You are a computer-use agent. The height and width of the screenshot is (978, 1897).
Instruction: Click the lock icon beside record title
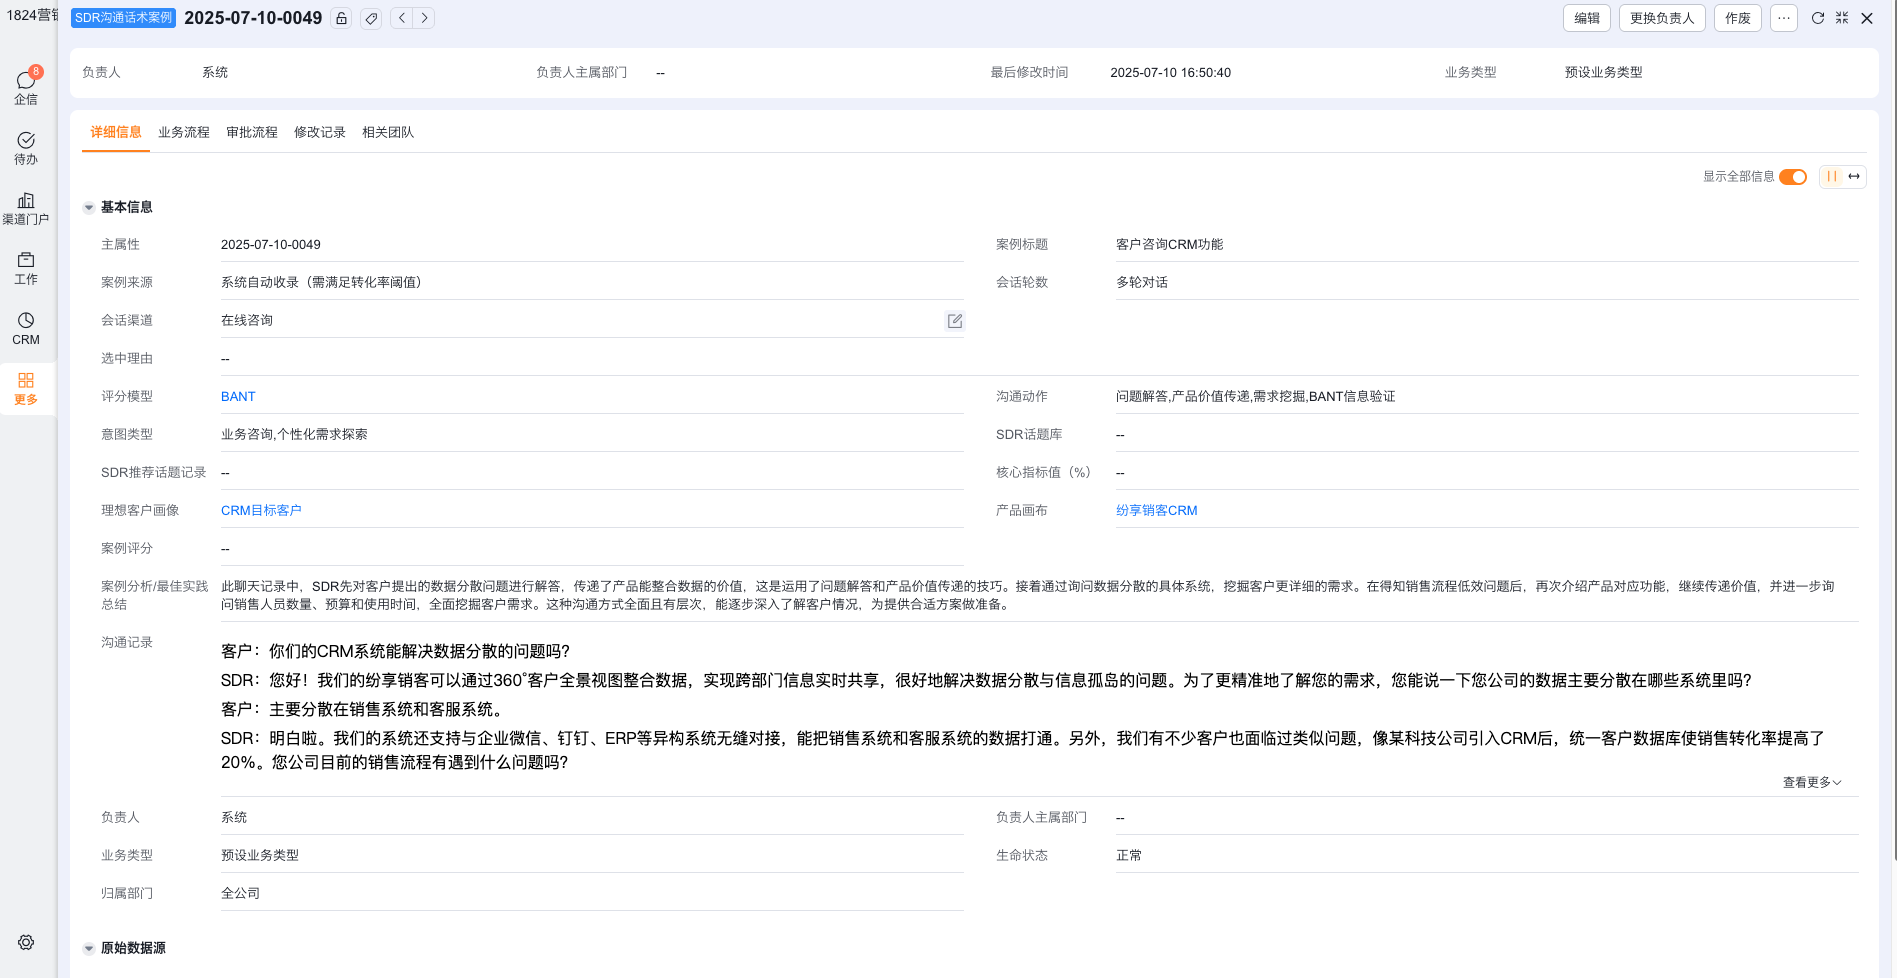click(x=341, y=18)
